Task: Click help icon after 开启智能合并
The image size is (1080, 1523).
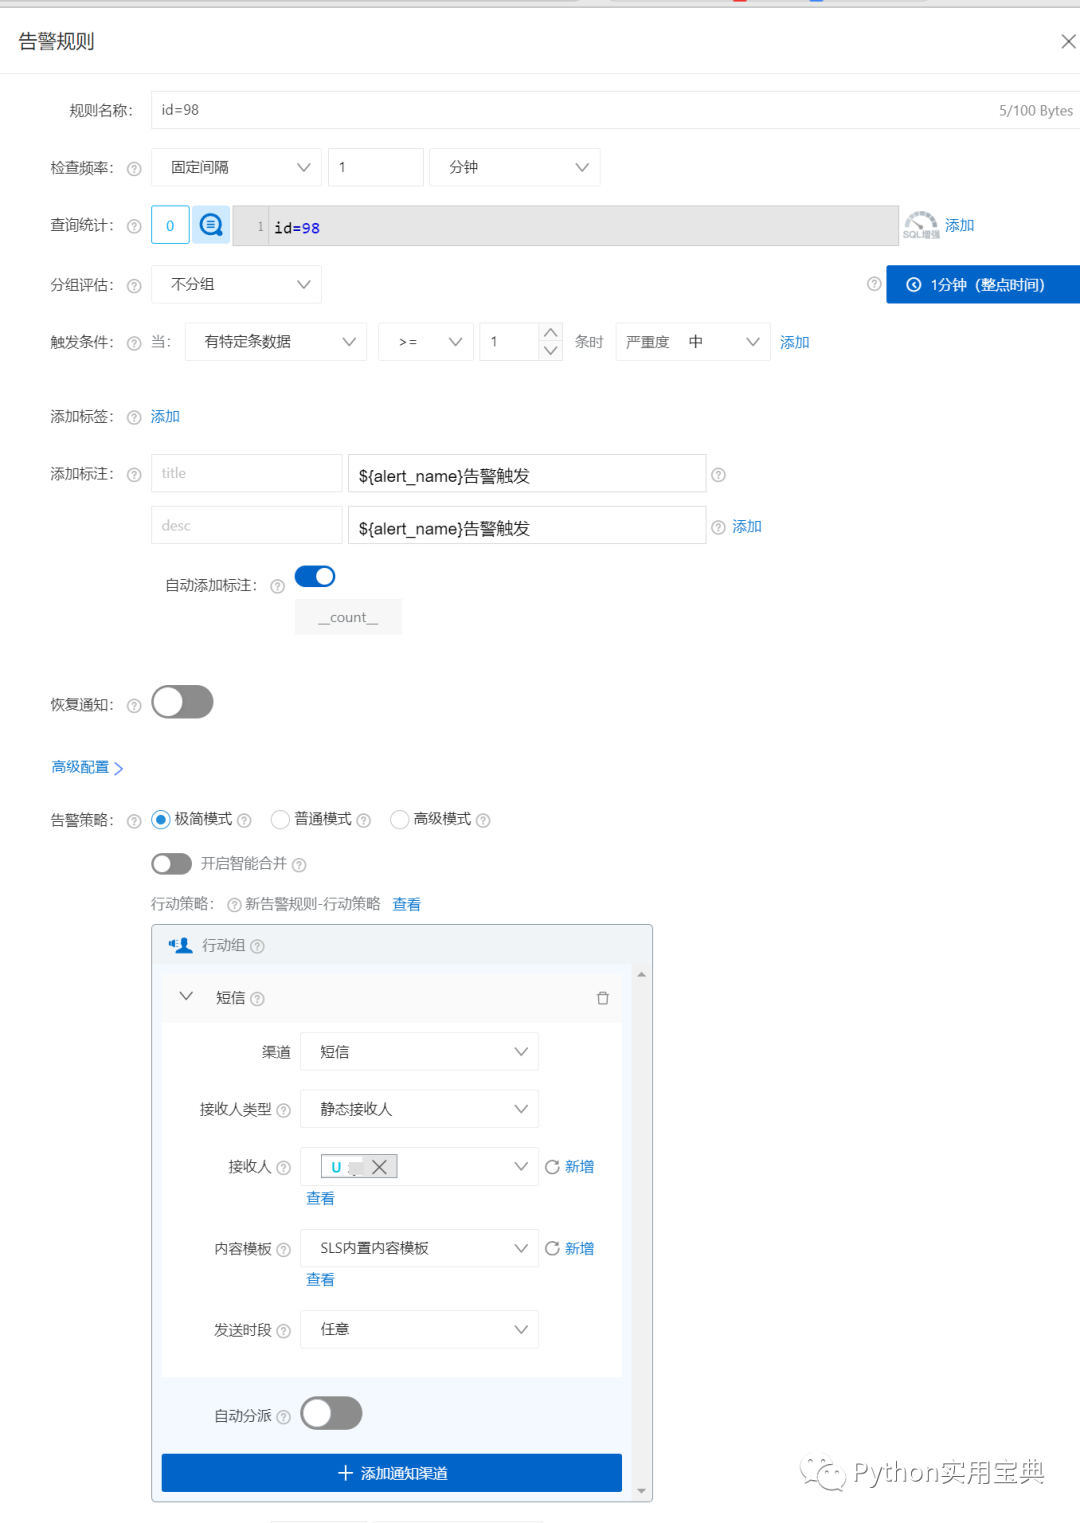Action: click(x=299, y=865)
